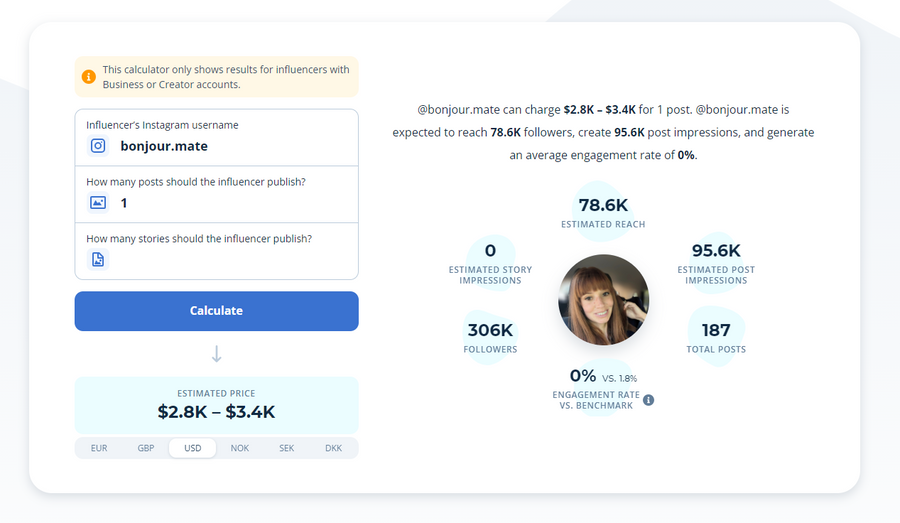Focus the empty stories count field

217,251
